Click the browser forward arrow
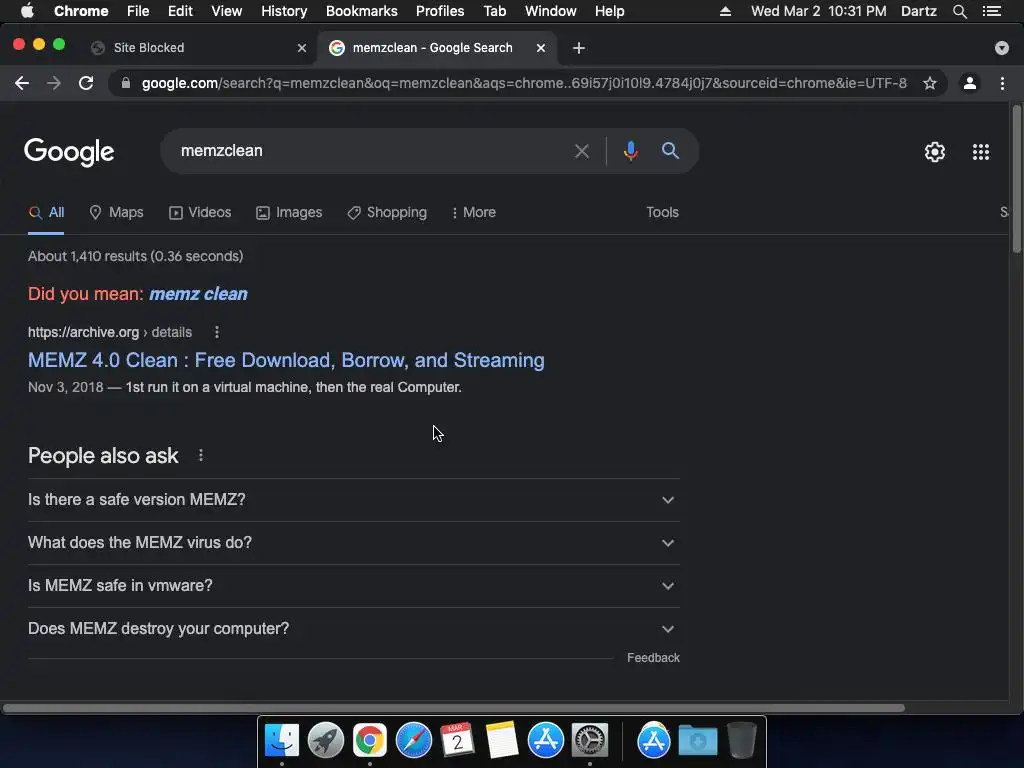Viewport: 1024px width, 768px height. (x=54, y=83)
